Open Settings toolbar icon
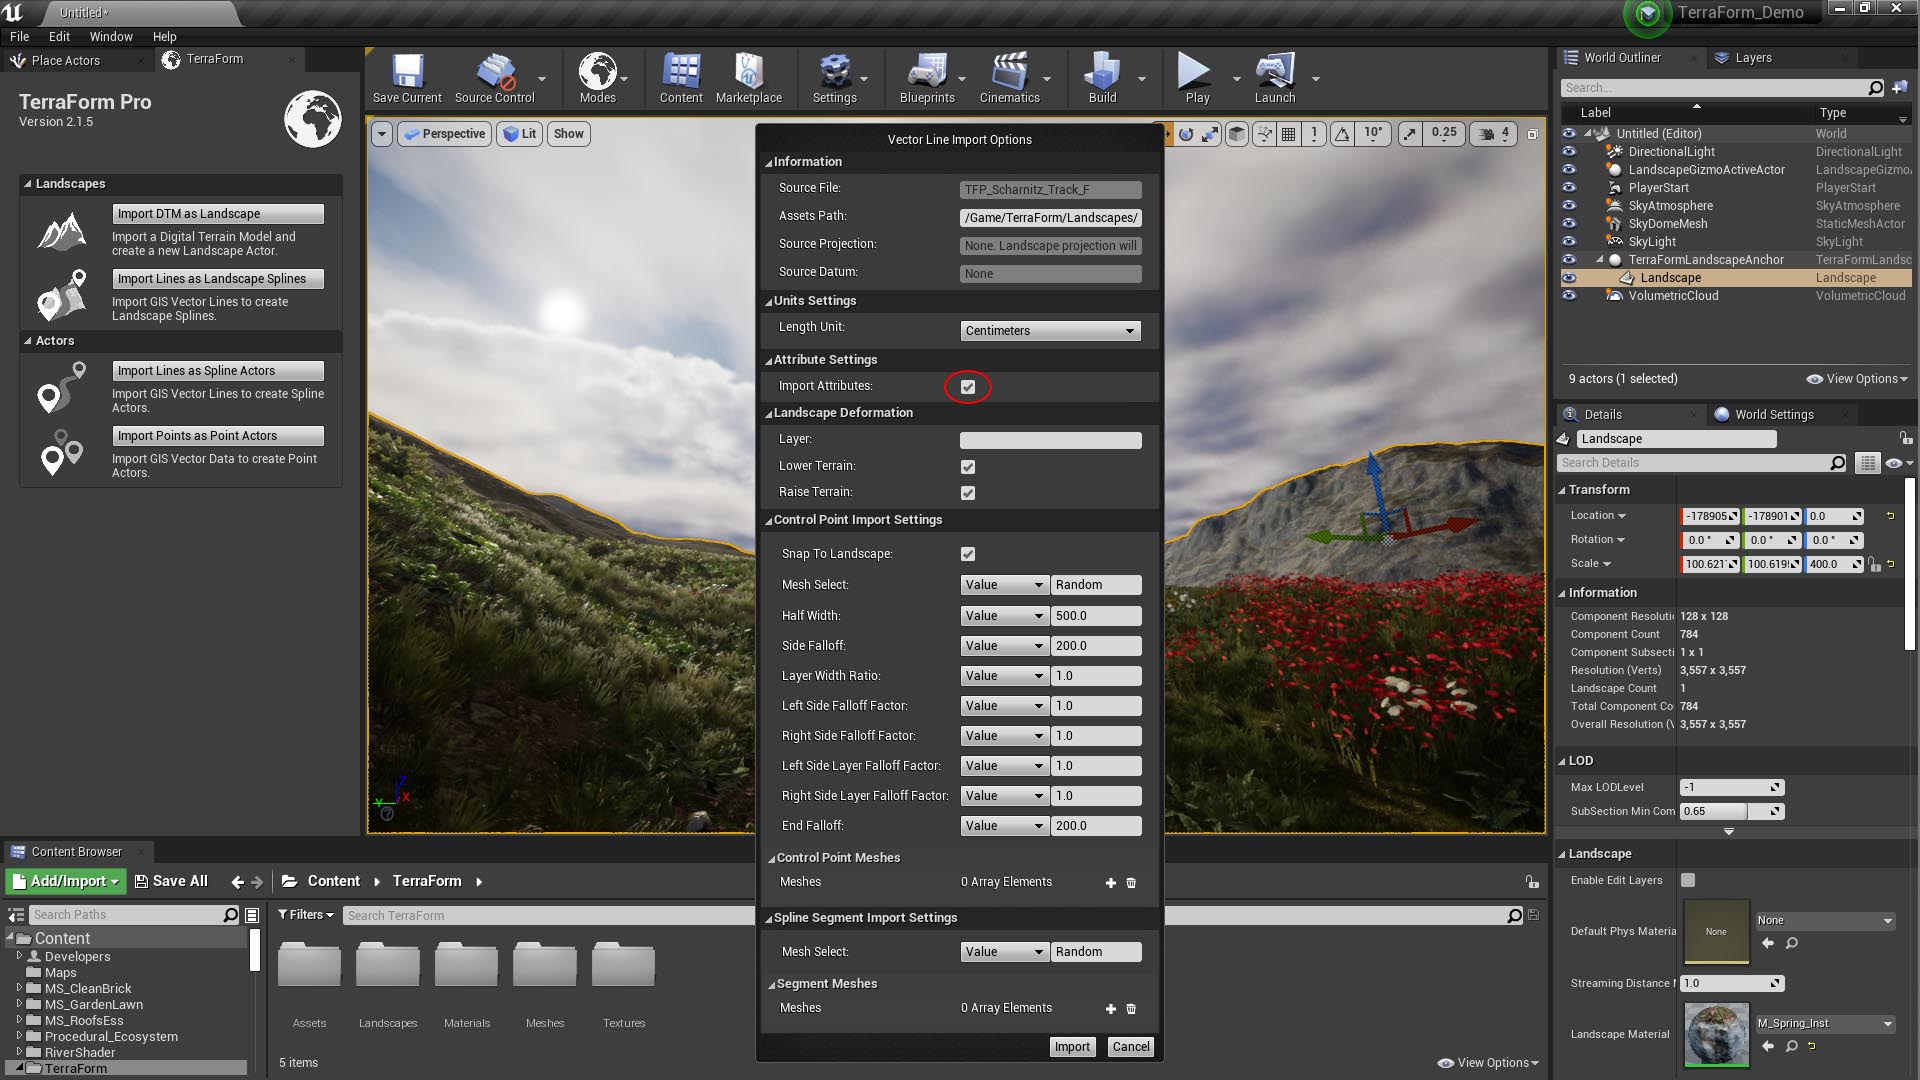This screenshot has width=1920, height=1080. [x=834, y=79]
